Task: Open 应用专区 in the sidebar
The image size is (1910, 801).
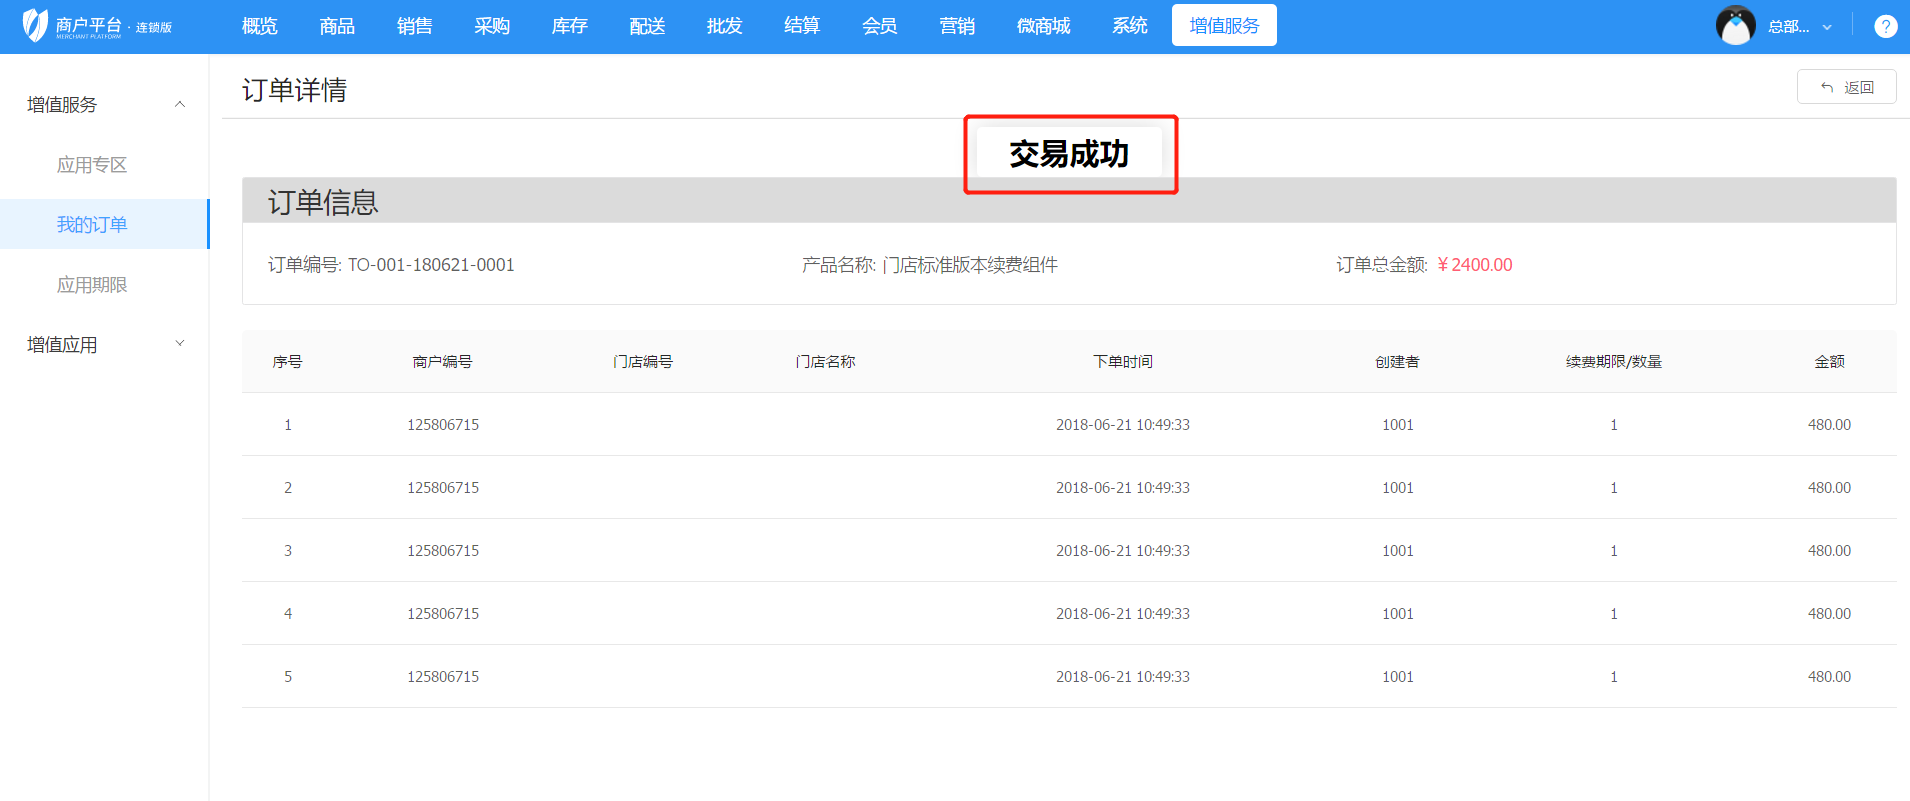Action: 92,165
